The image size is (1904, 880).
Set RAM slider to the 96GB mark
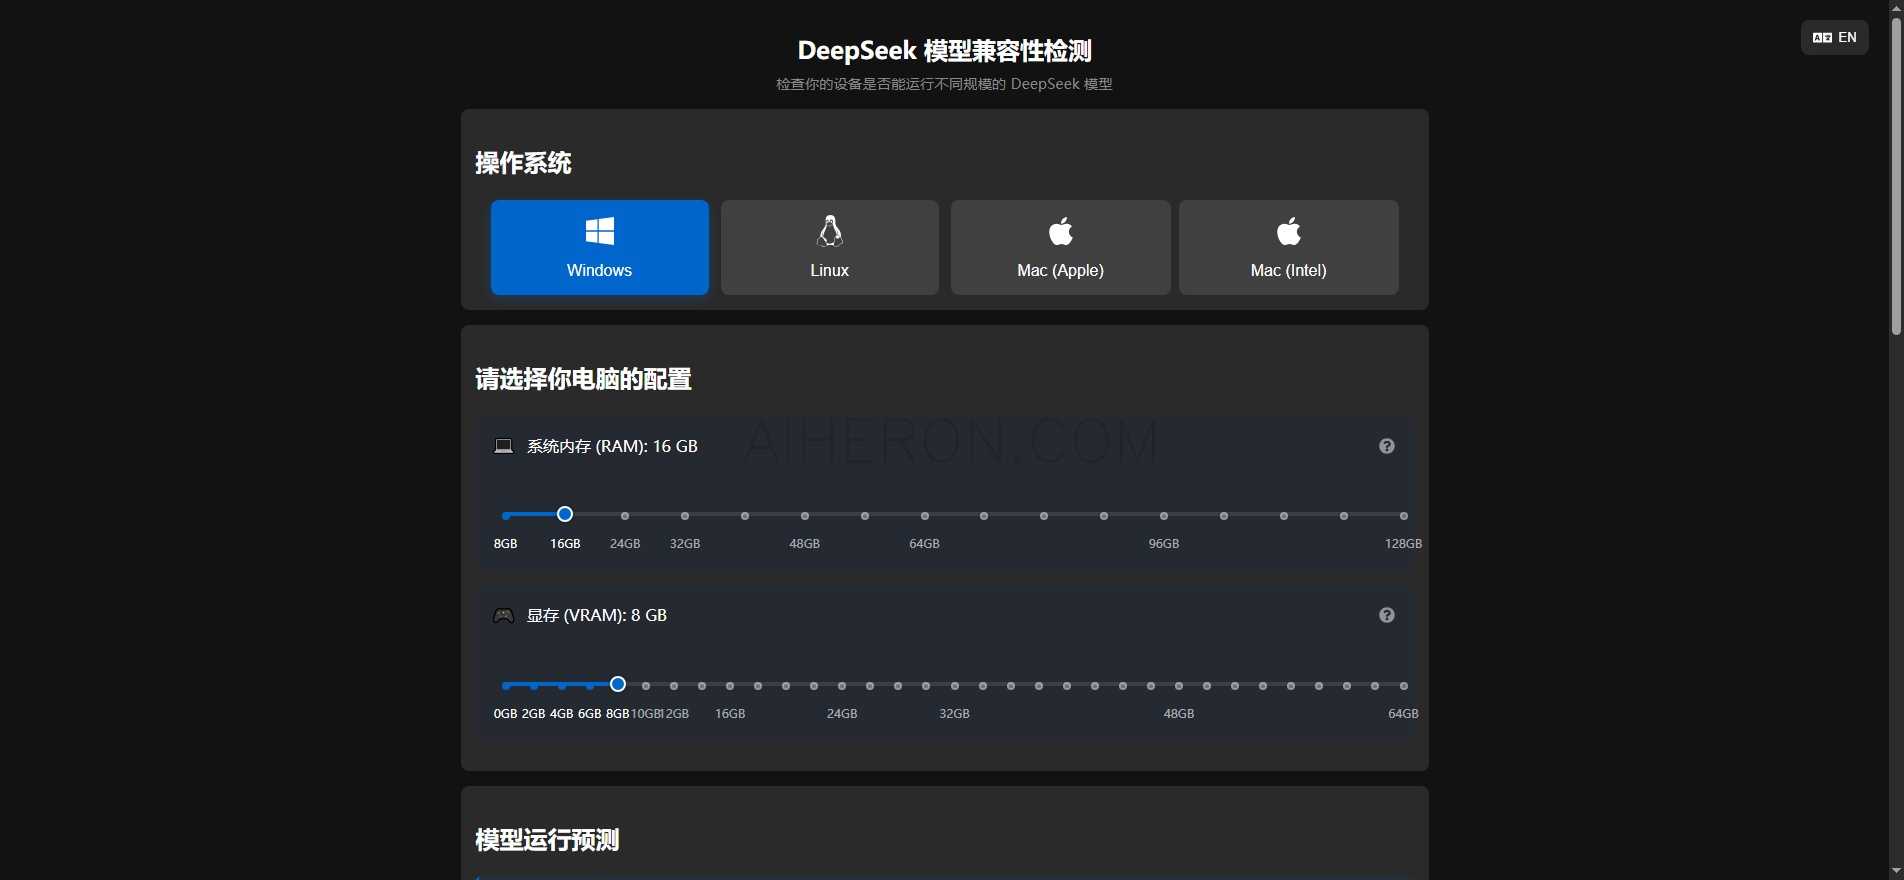point(1164,516)
